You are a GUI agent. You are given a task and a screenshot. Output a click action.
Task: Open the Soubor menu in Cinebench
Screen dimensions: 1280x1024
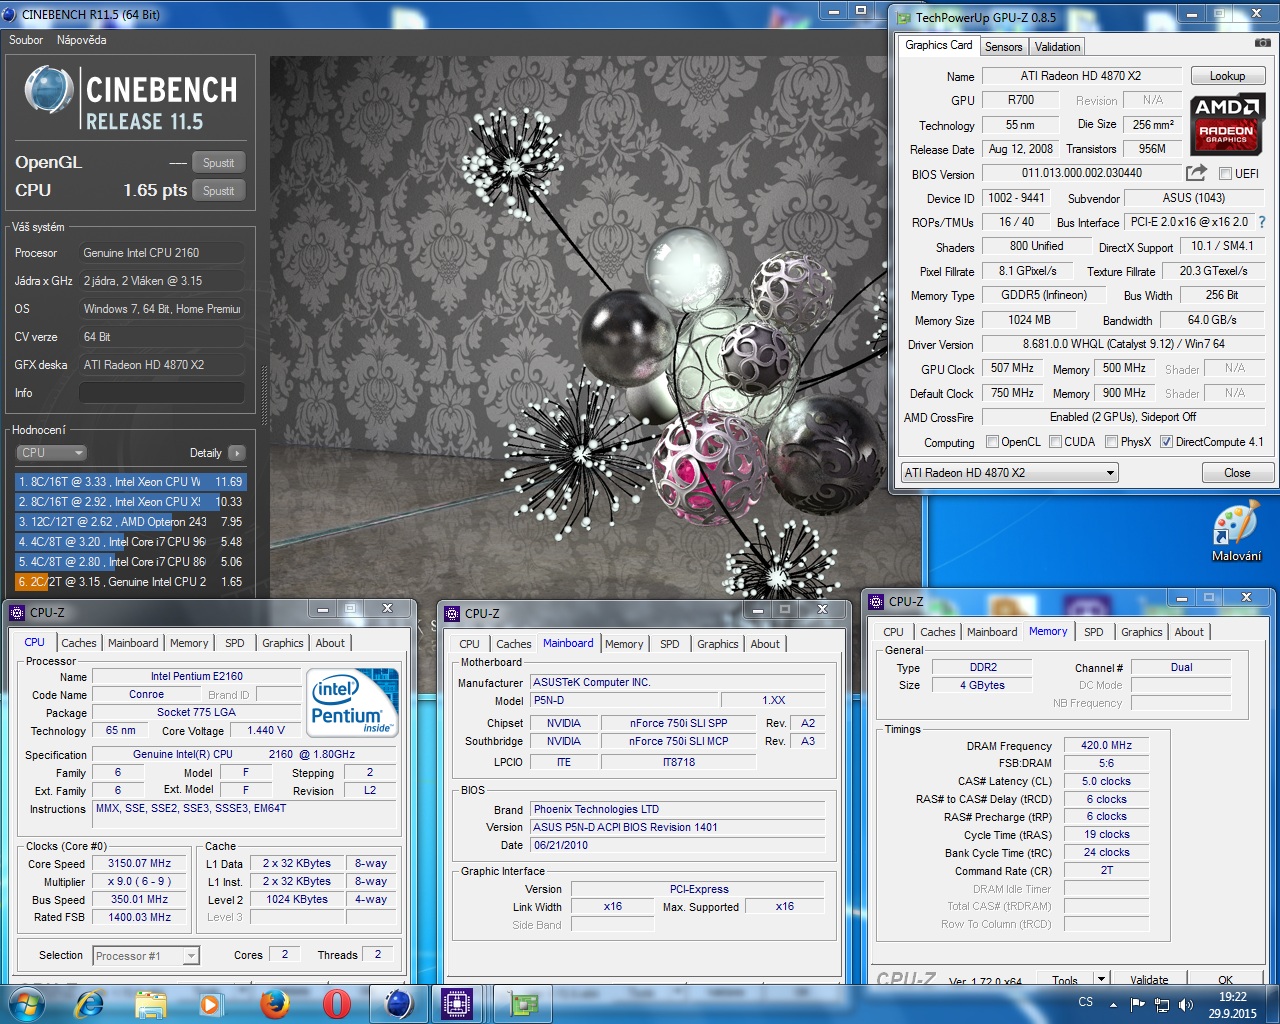tap(26, 40)
